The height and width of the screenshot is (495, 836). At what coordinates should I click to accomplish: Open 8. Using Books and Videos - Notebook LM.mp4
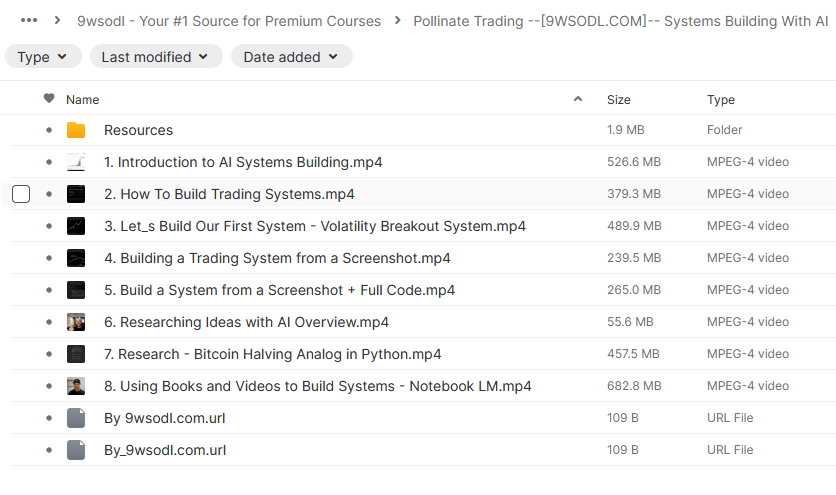[x=318, y=386]
